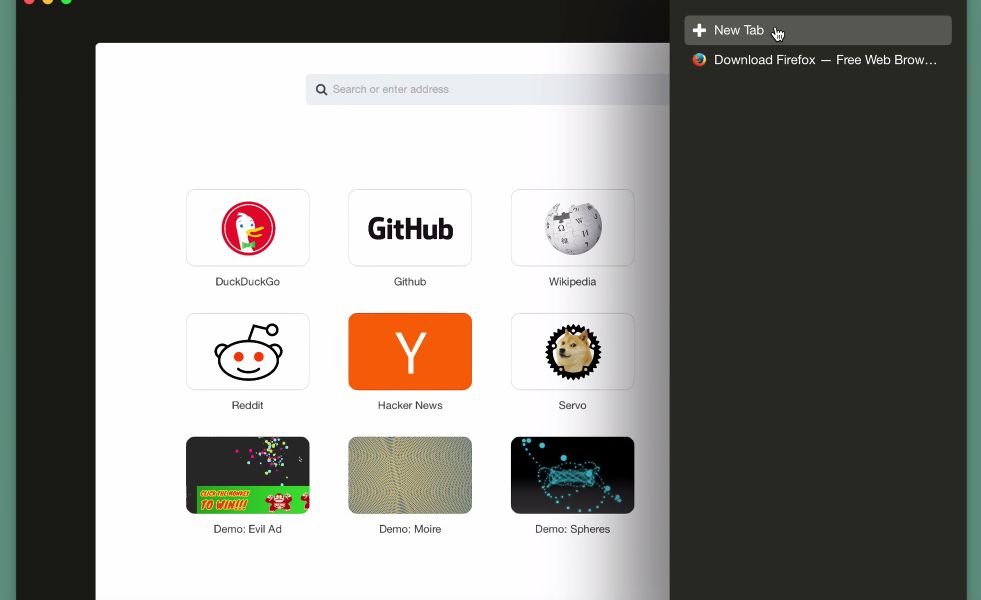Click the magnifier icon in search bar

(322, 89)
